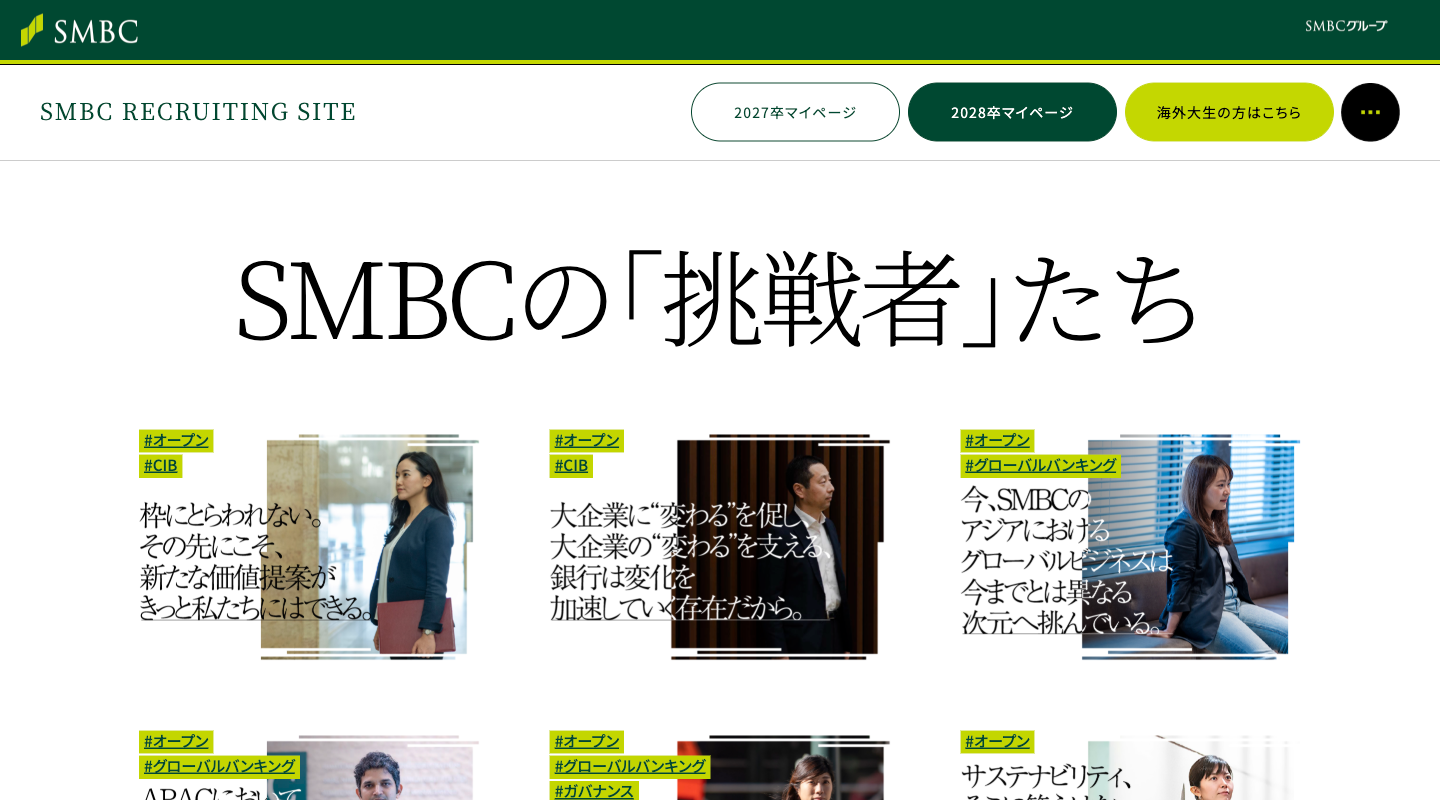Click the 海外大生の方はこちら button
This screenshot has width=1440, height=800.
coord(1229,112)
